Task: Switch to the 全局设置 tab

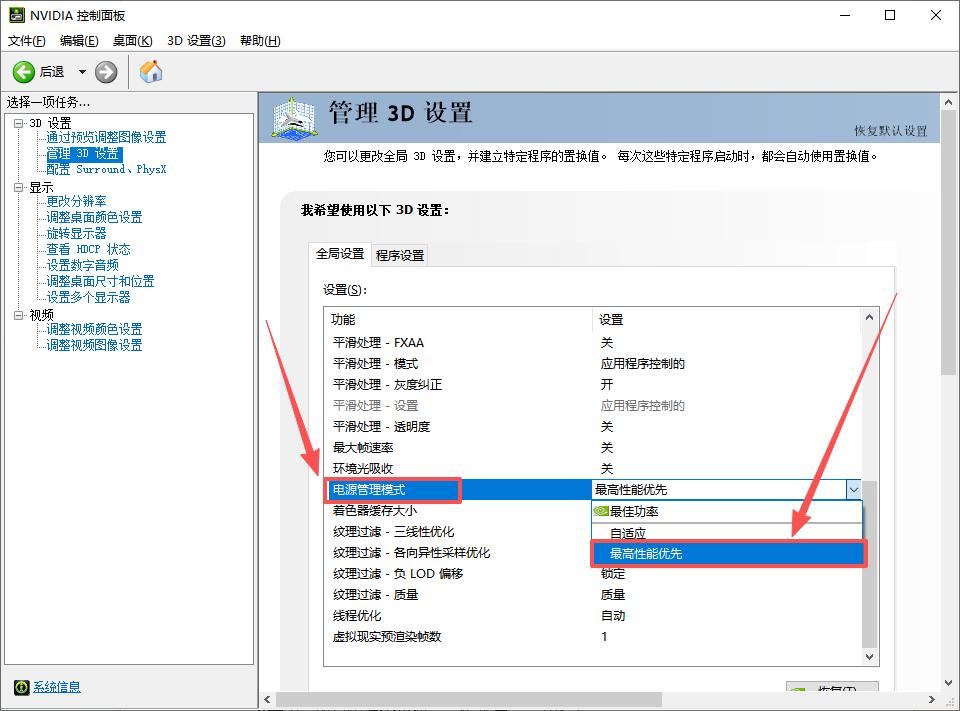Action: 340,254
